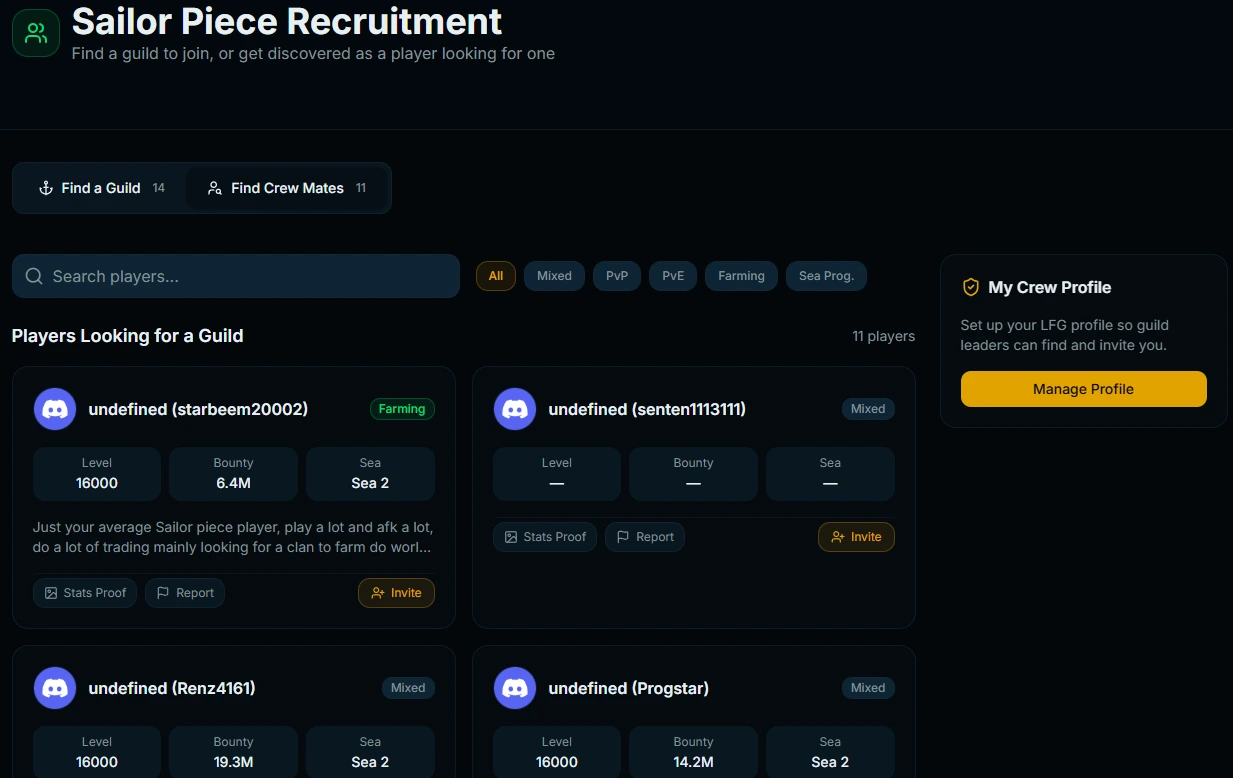Report player starbeem20002

[185, 593]
